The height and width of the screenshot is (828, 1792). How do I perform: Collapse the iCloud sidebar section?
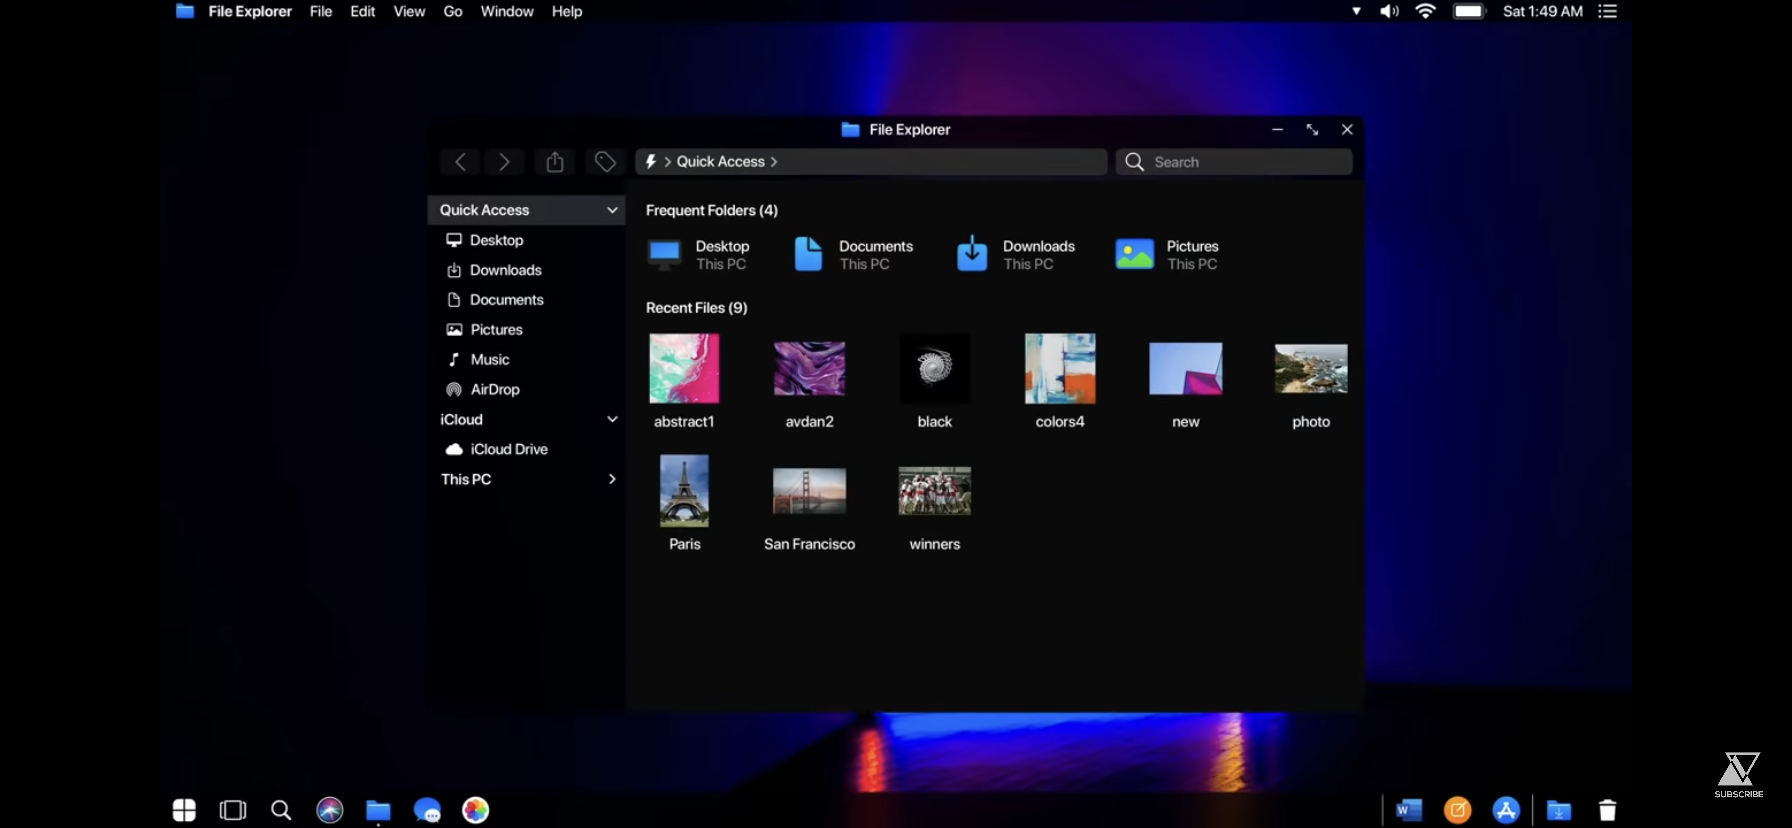click(612, 419)
